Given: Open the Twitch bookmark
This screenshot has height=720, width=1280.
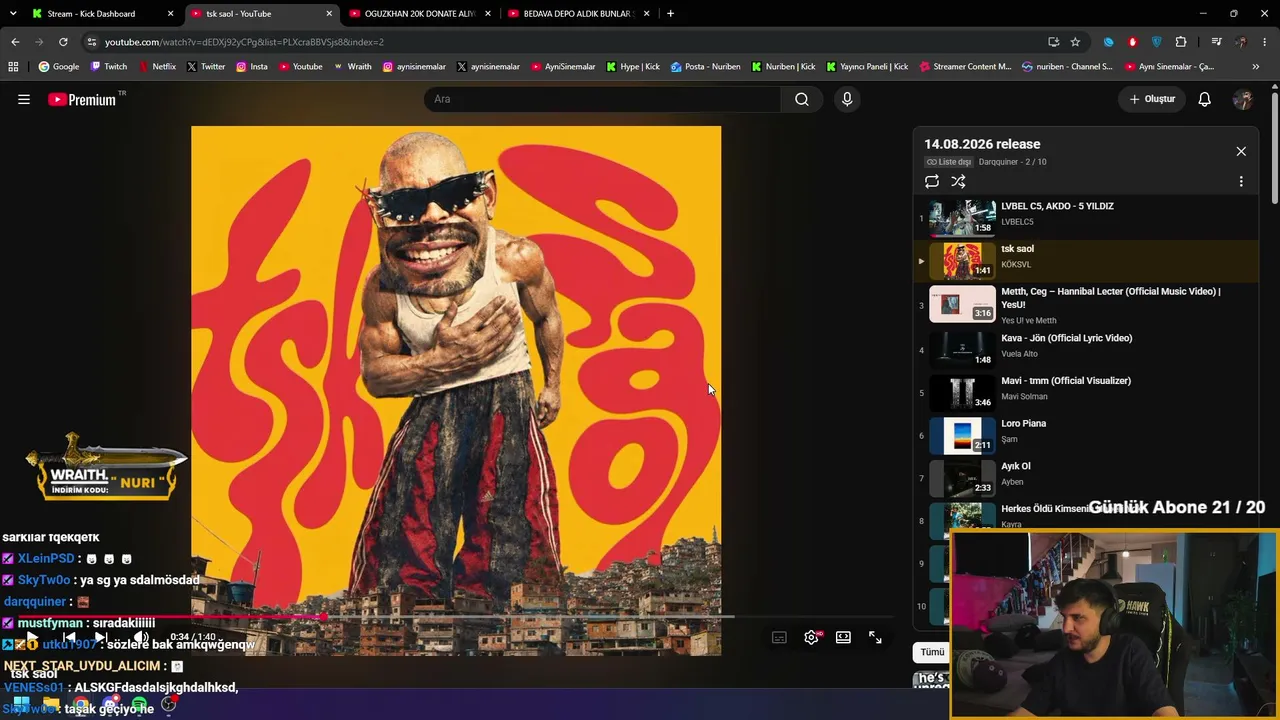Looking at the screenshot, I should (x=108, y=67).
